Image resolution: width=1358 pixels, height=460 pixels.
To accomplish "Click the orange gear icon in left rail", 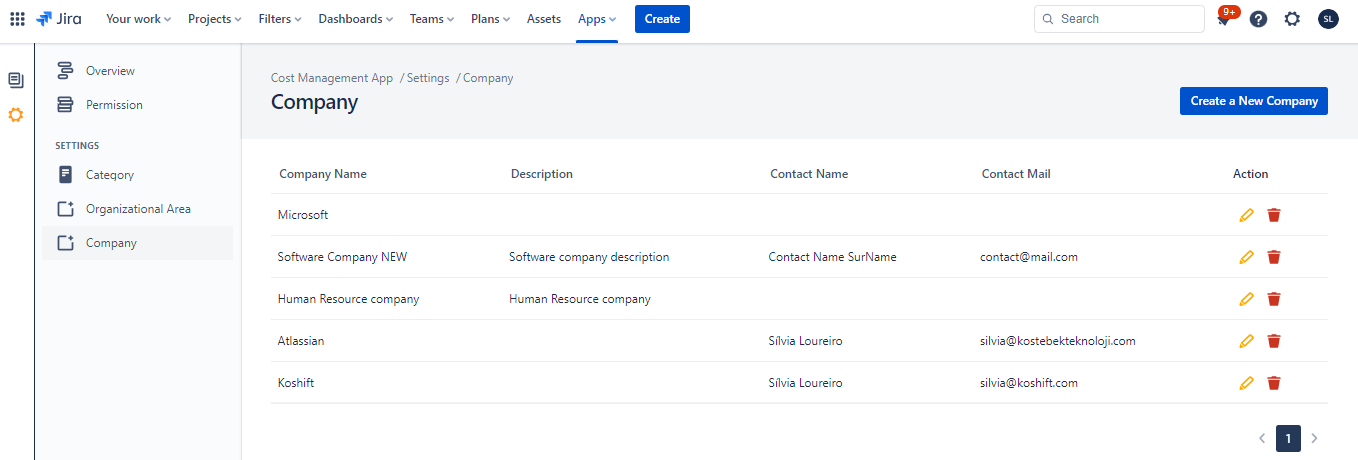I will click(x=16, y=115).
